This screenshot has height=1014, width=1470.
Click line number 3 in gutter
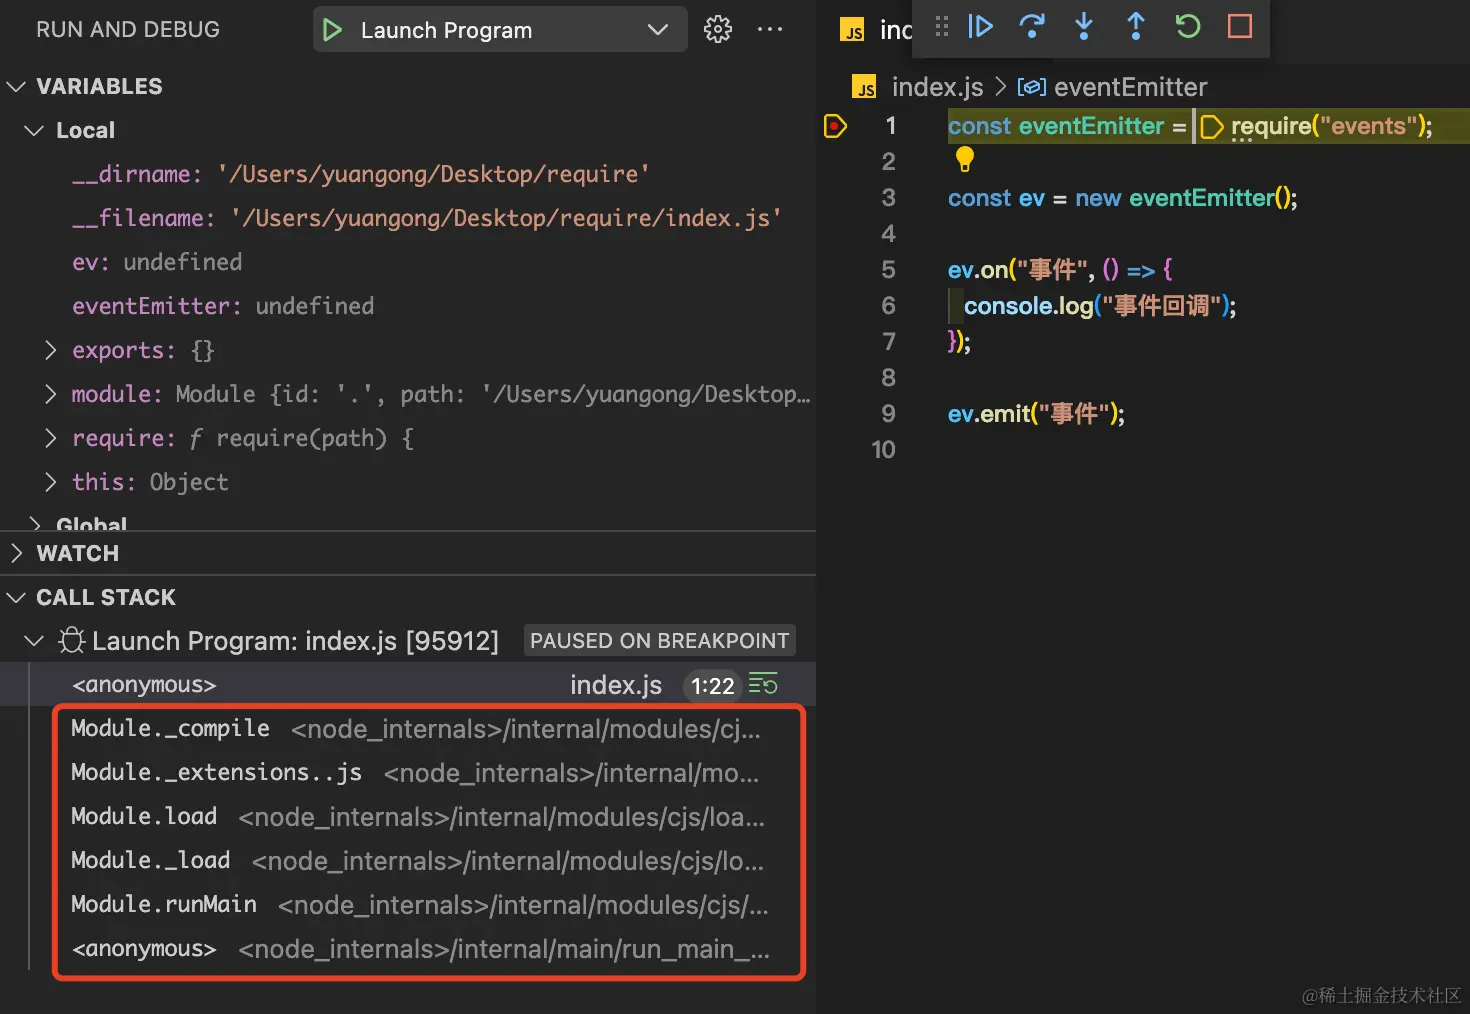pyautogui.click(x=888, y=198)
